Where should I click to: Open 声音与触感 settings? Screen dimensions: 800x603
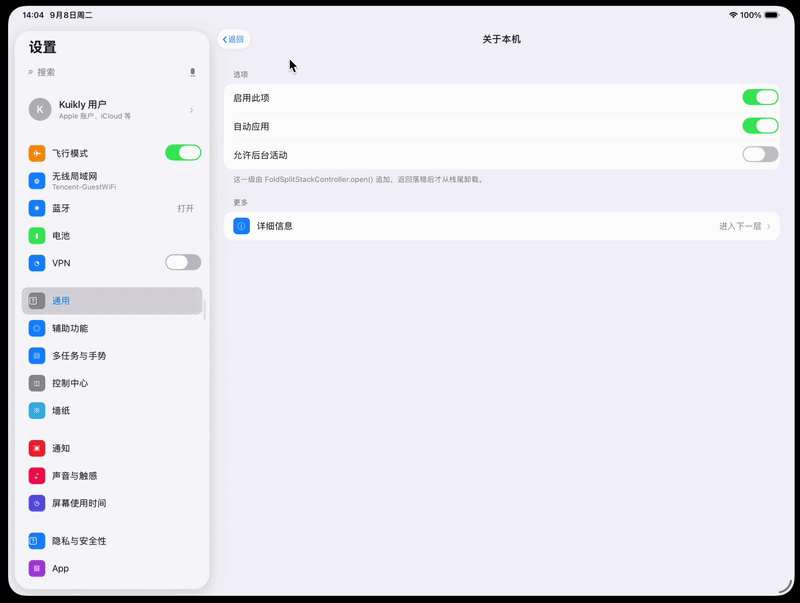(x=112, y=476)
